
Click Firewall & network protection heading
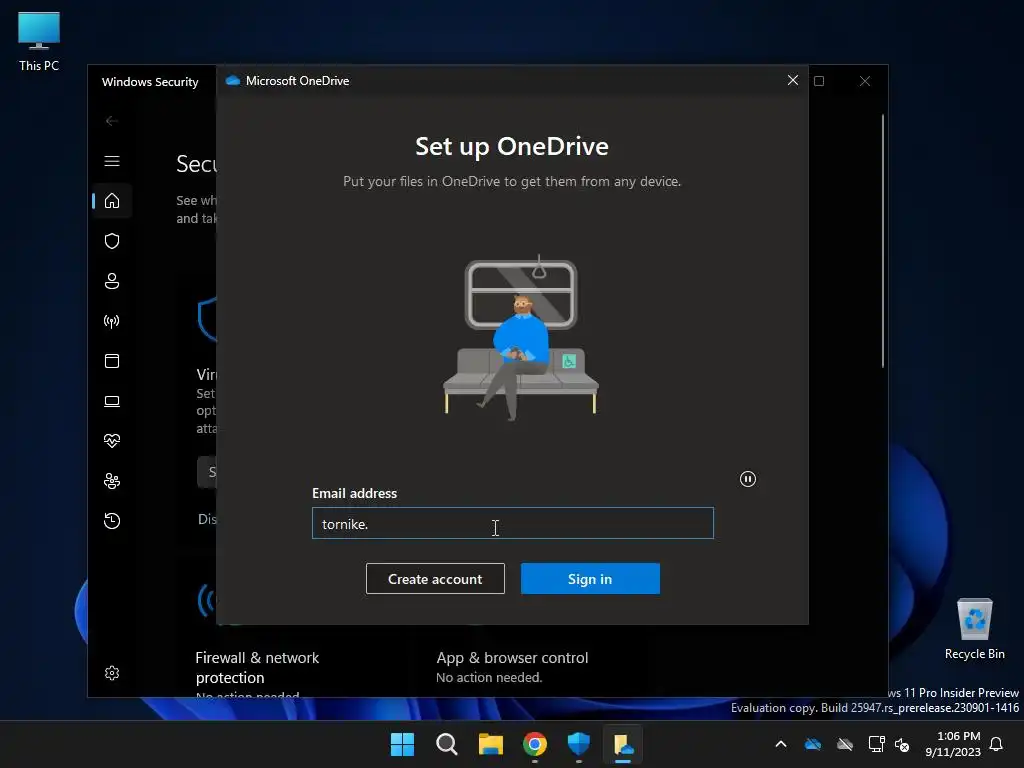257,667
